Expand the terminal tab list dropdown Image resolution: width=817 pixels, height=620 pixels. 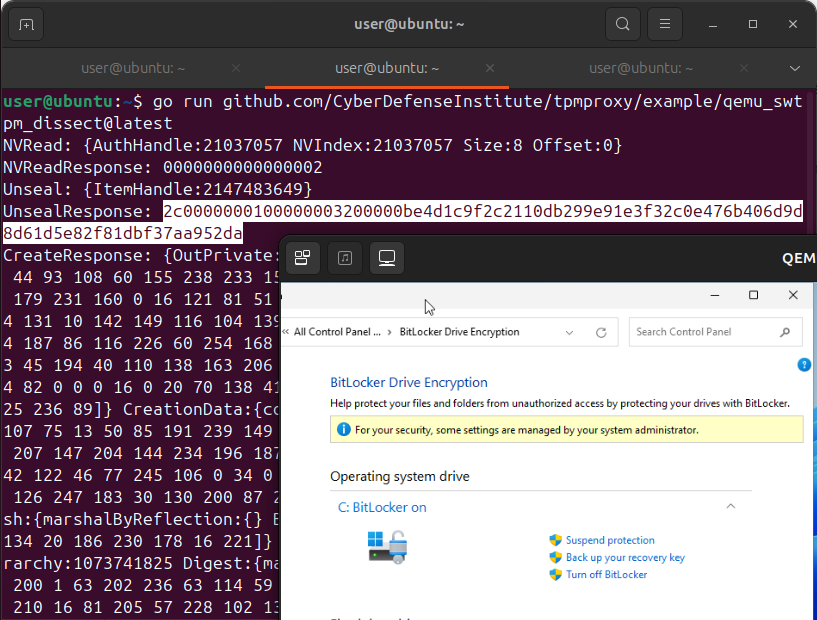pyautogui.click(x=795, y=68)
